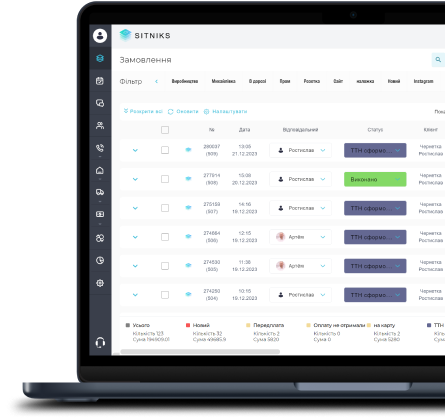Expand row of order 277914
The height and width of the screenshot is (418, 445).
(x=135, y=179)
